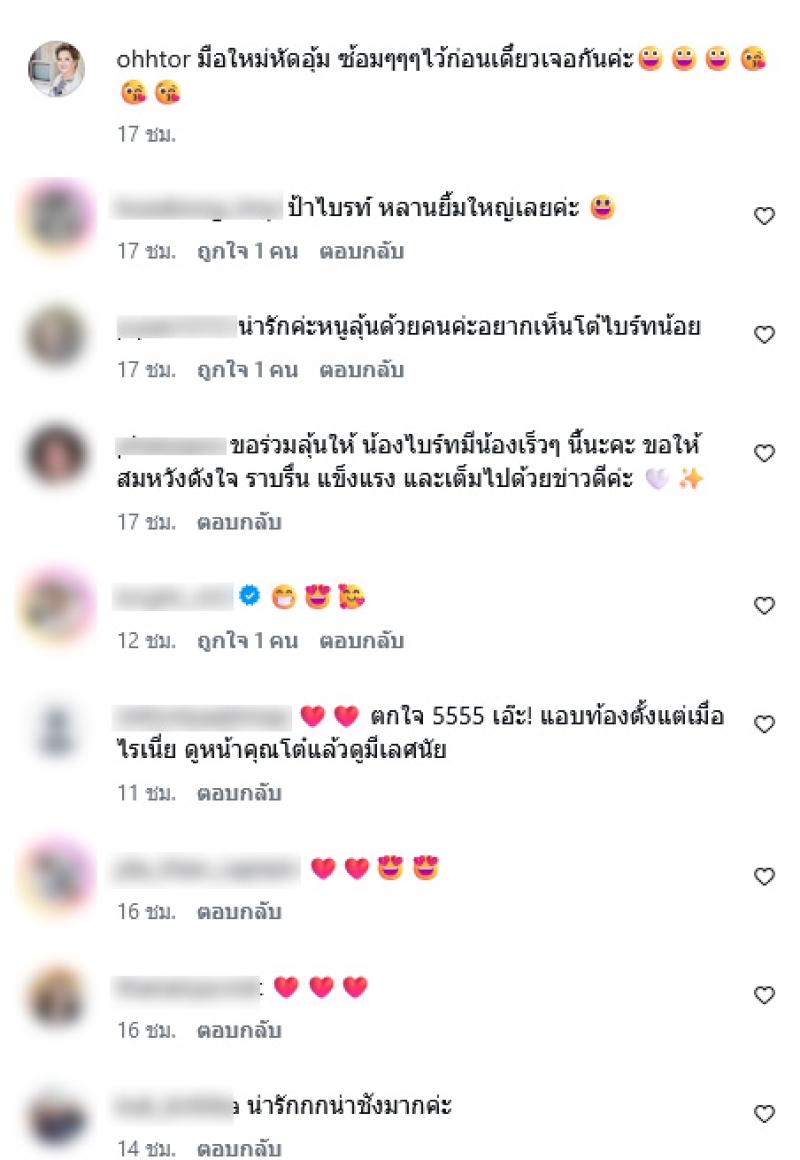Click the blue verified badge icon
The width and height of the screenshot is (800, 1160).
tap(249, 595)
